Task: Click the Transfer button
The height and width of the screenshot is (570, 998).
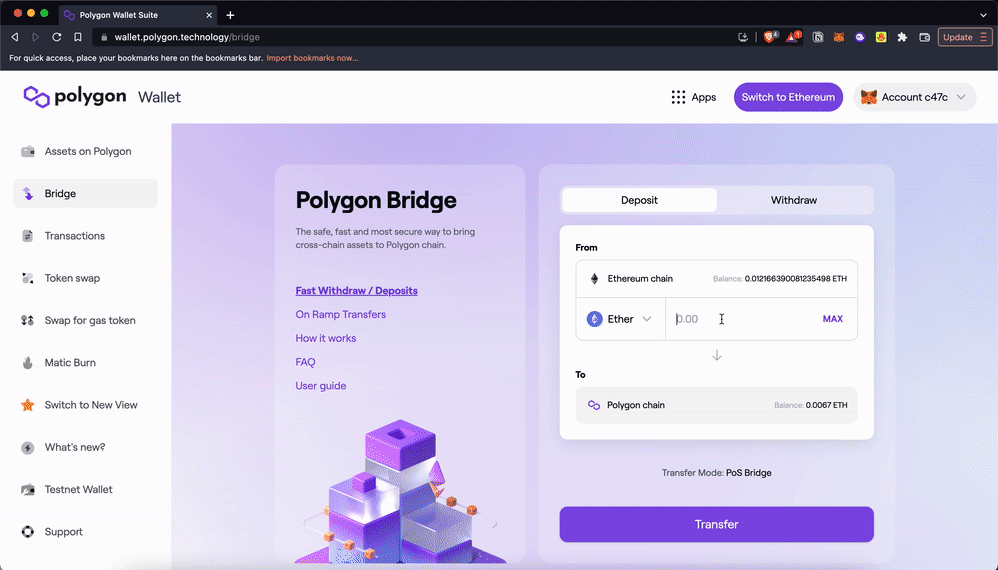Action: click(717, 524)
